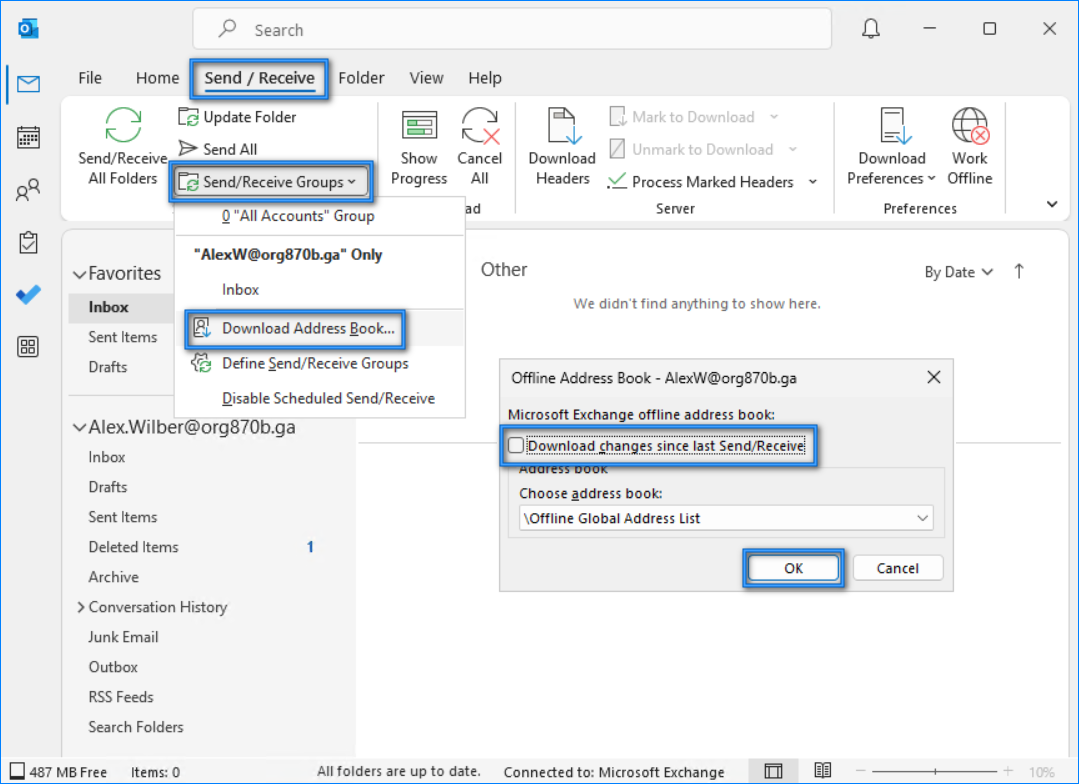This screenshot has width=1079, height=784.
Task: Select the Send / Receive tab
Action: click(x=259, y=78)
